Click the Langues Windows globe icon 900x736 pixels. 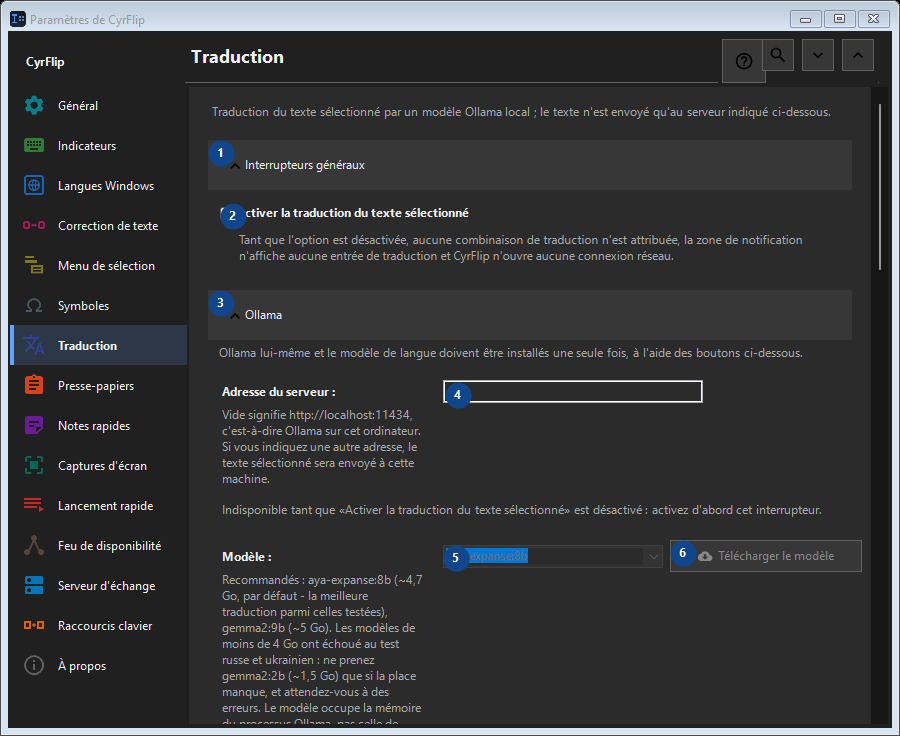pos(34,185)
